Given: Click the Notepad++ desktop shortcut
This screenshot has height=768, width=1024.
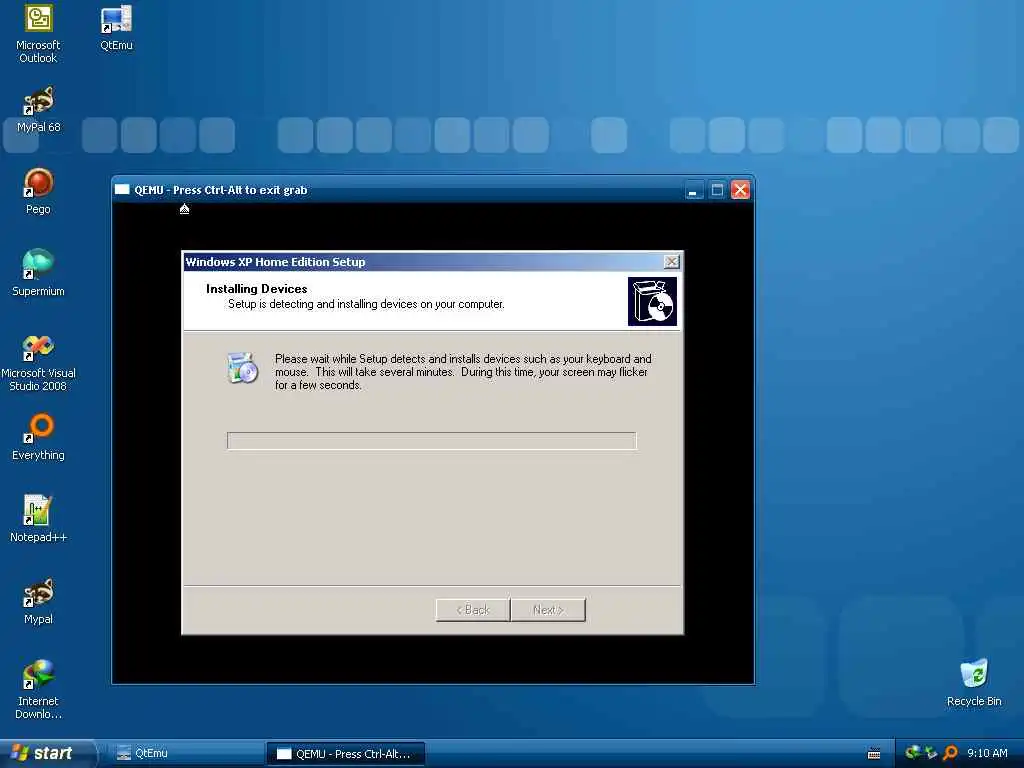Looking at the screenshot, I should 38,519.
